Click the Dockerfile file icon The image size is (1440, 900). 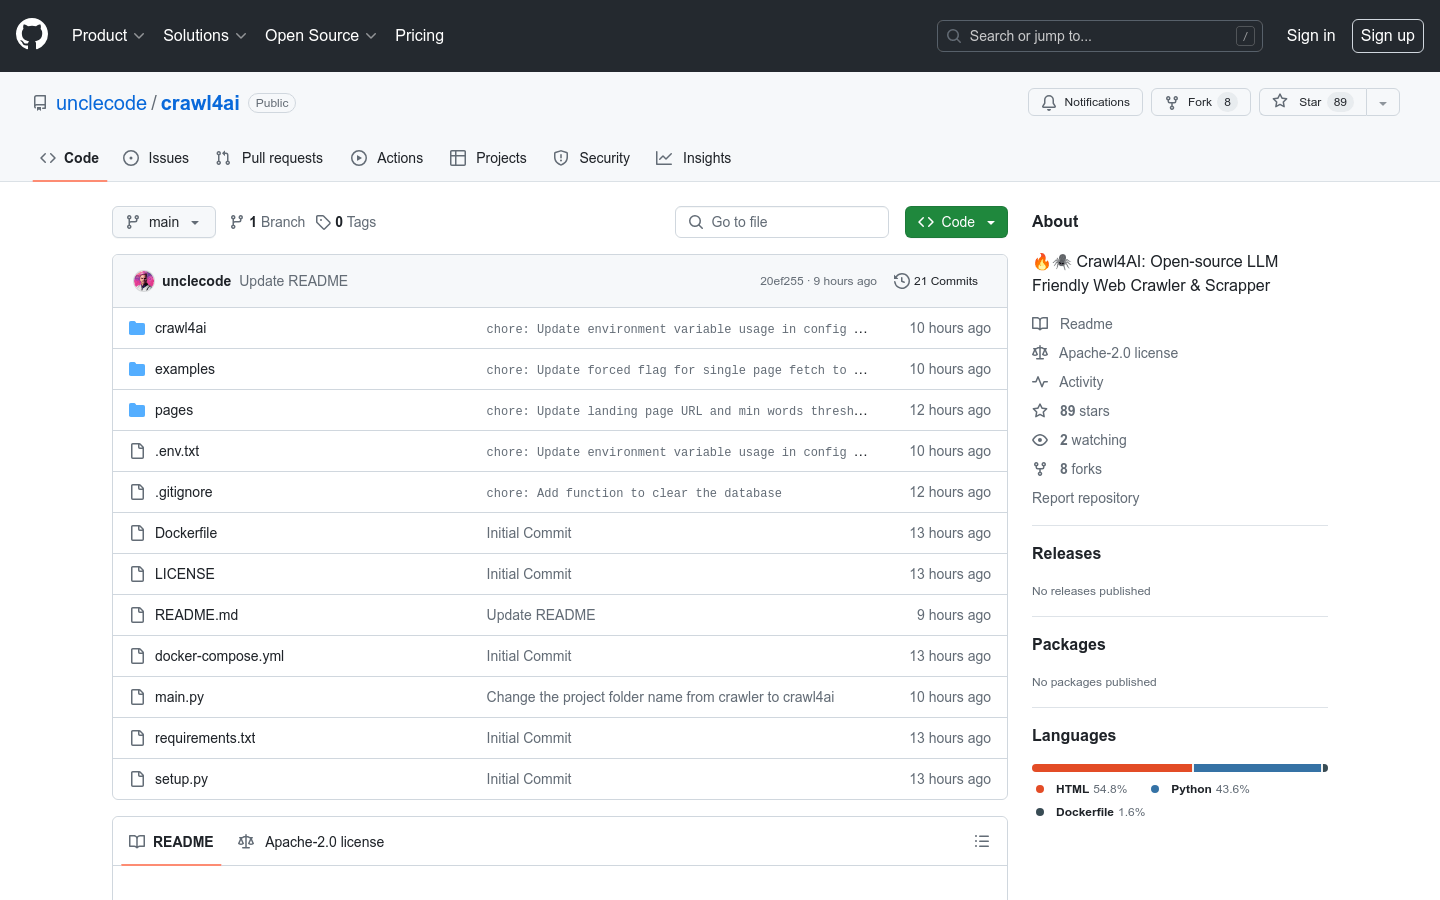(137, 533)
